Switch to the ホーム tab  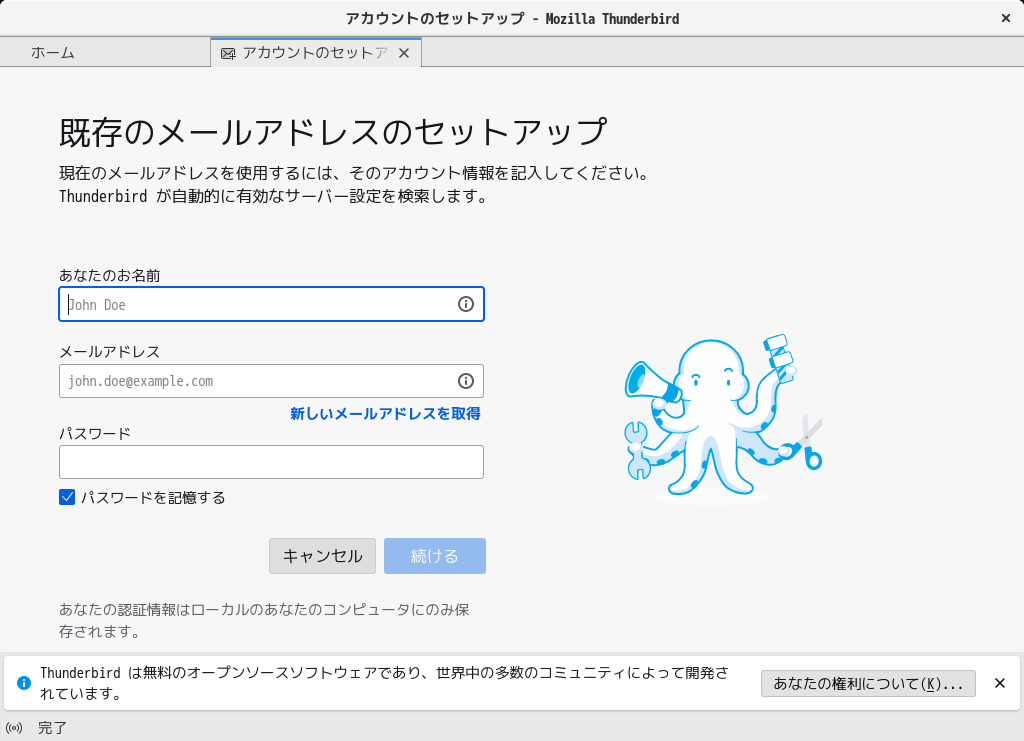pos(106,53)
